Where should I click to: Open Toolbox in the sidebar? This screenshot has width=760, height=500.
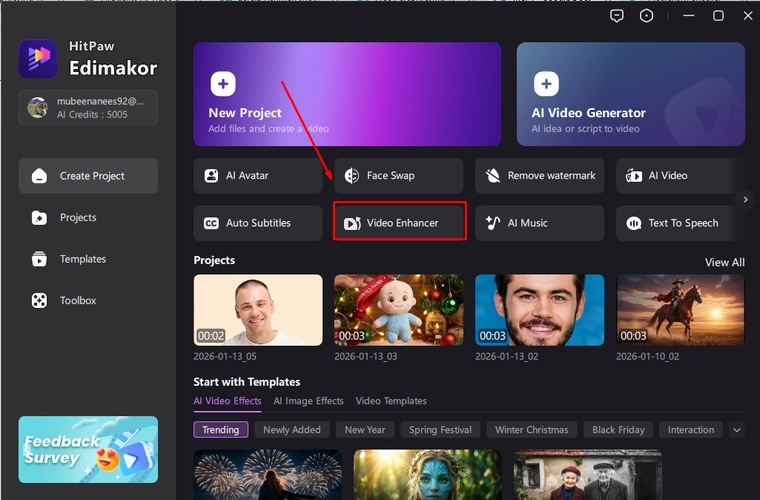click(88, 300)
